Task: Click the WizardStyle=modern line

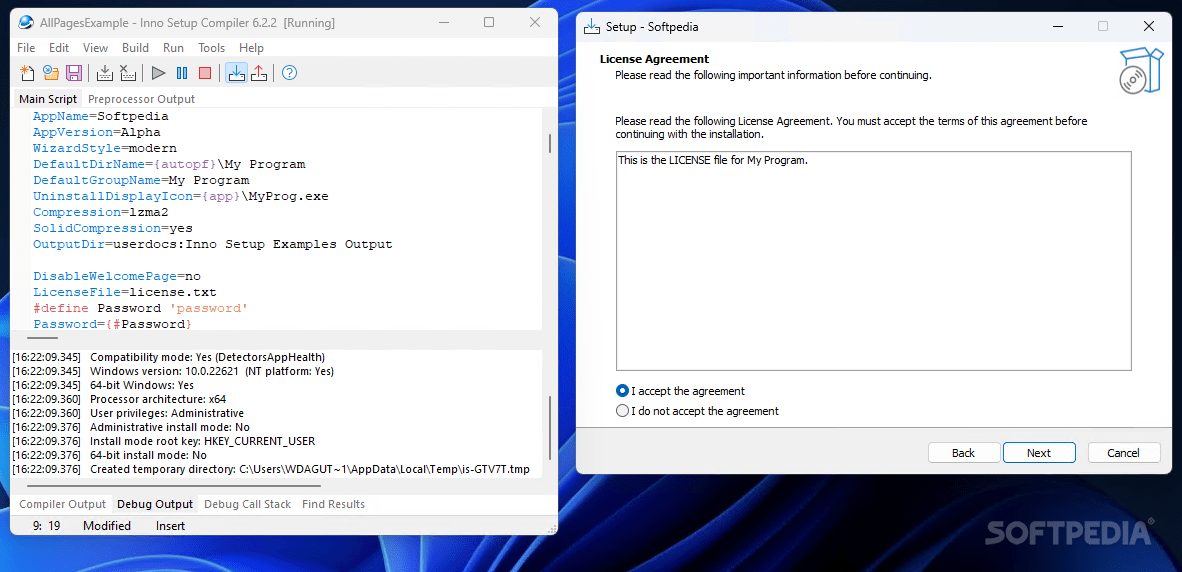Action: coord(105,148)
